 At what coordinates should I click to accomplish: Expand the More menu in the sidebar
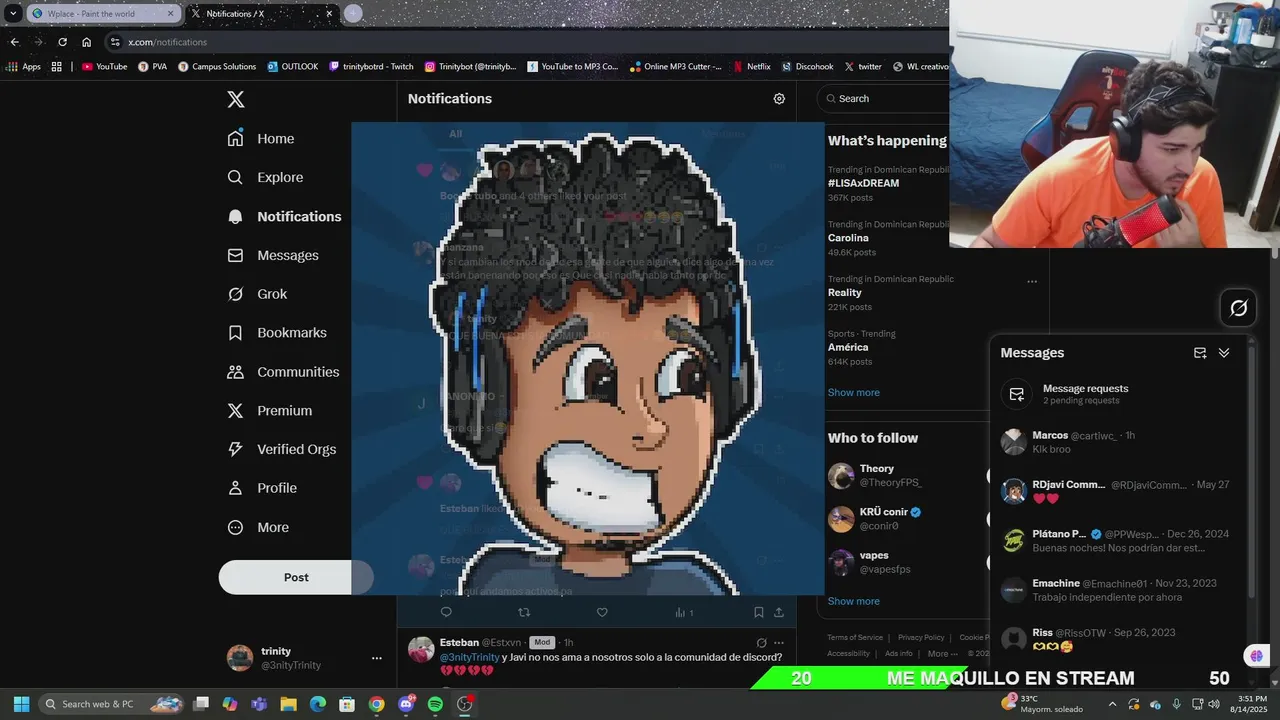pyautogui.click(x=258, y=528)
